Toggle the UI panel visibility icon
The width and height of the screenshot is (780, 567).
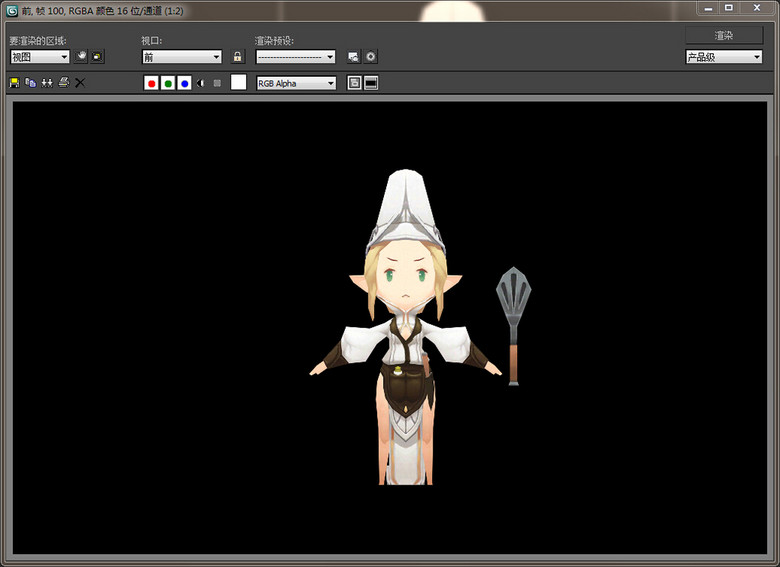[371, 83]
